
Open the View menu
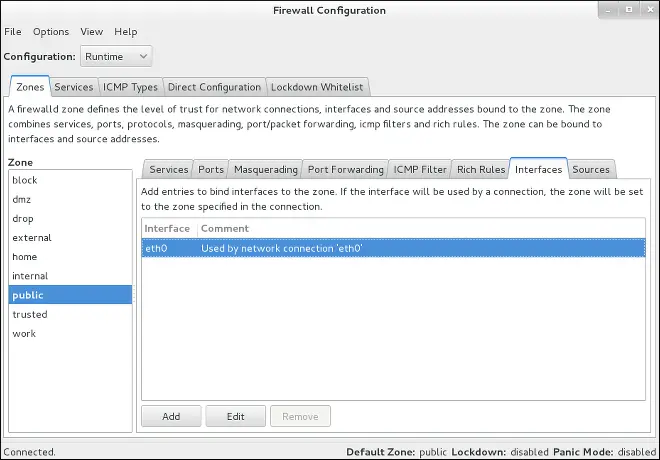[x=92, y=32]
